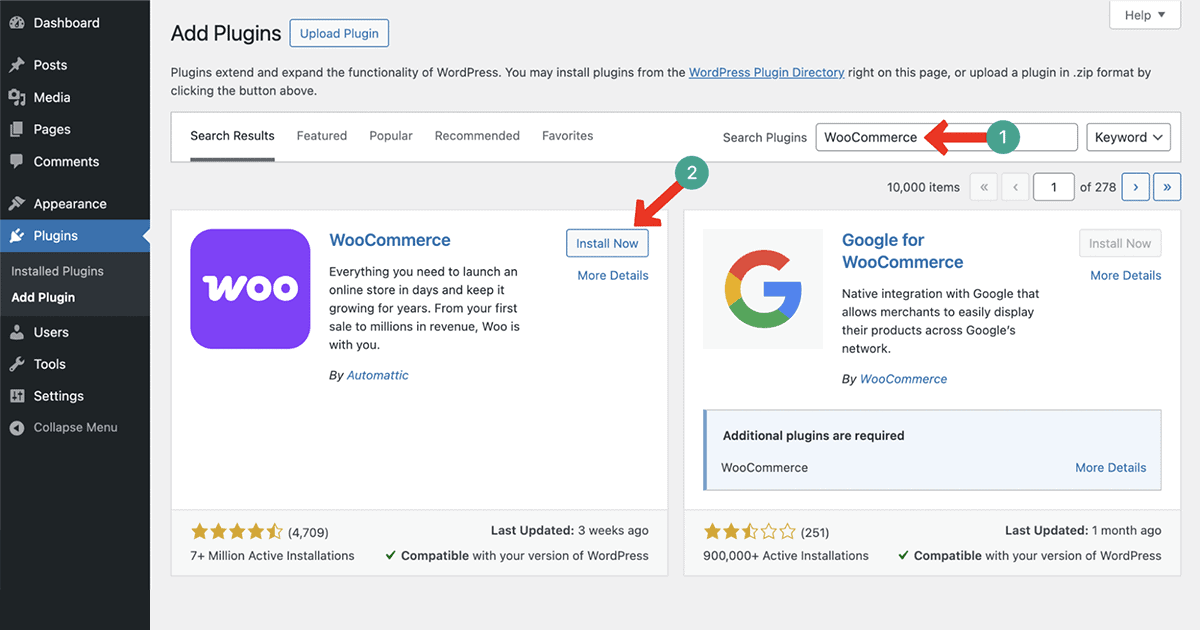Open the WordPress Plugin Directory link
This screenshot has width=1200, height=630.
[766, 72]
